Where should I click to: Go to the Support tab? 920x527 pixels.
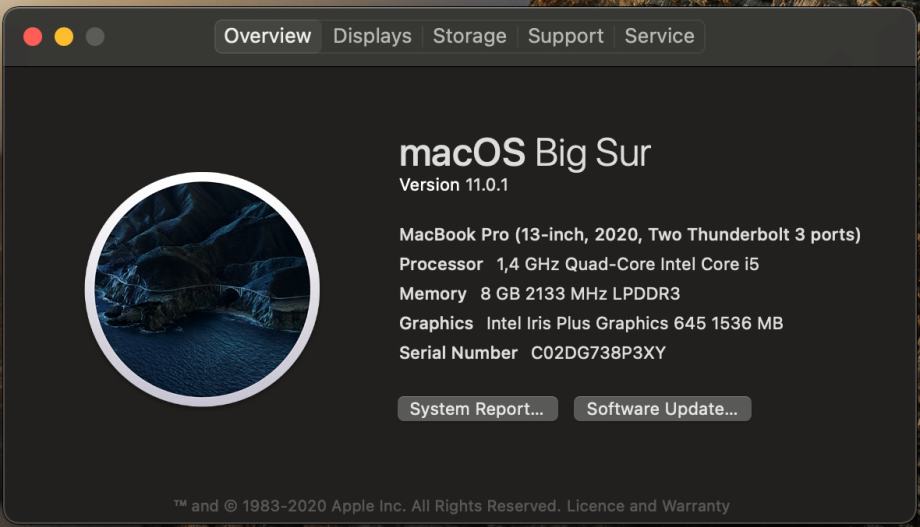pos(566,36)
